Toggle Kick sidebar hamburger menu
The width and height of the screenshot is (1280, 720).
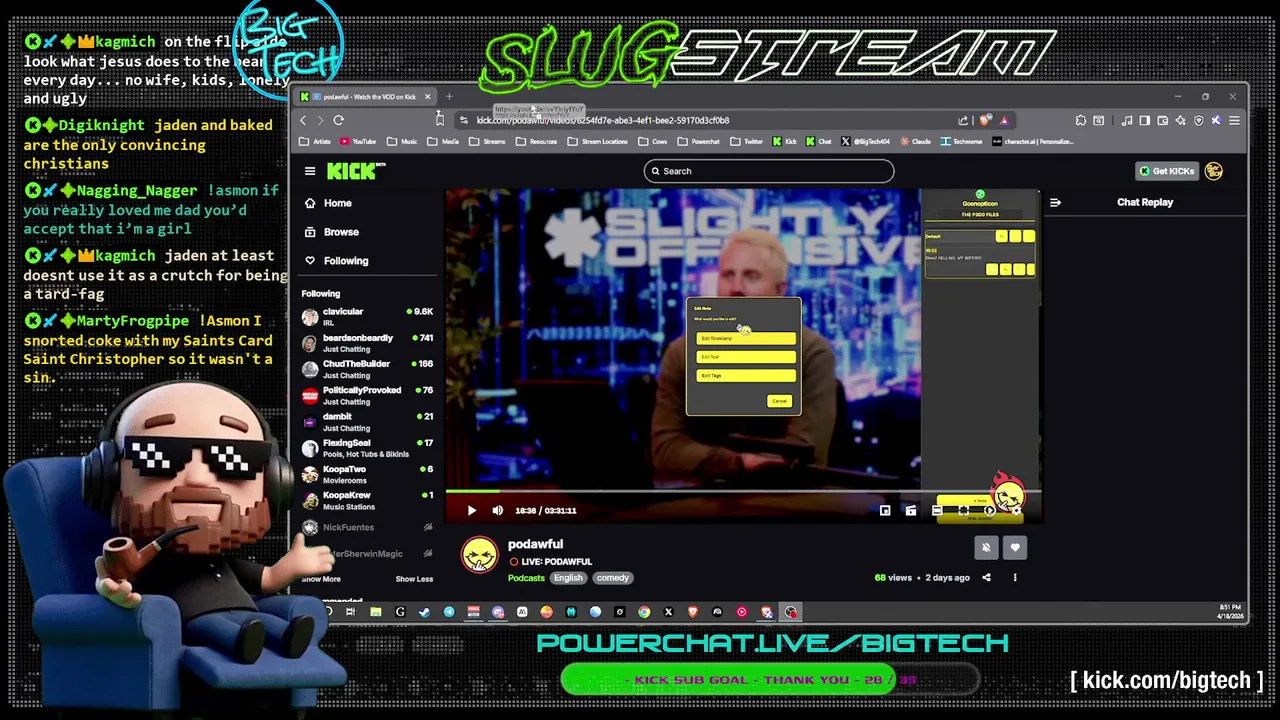310,171
